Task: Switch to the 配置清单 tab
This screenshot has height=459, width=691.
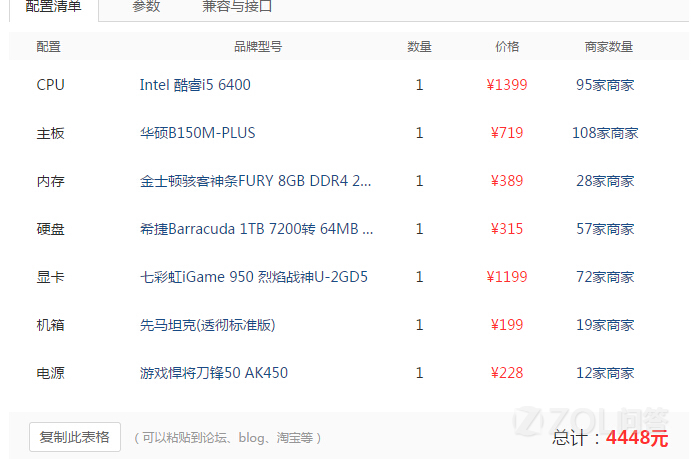Action: pyautogui.click(x=53, y=7)
